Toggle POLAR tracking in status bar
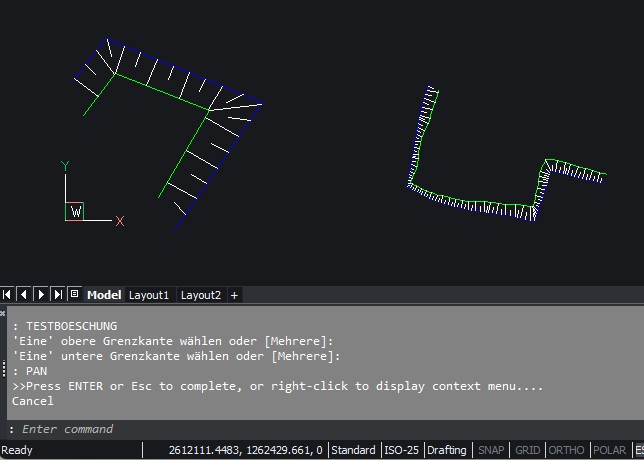 [610, 450]
